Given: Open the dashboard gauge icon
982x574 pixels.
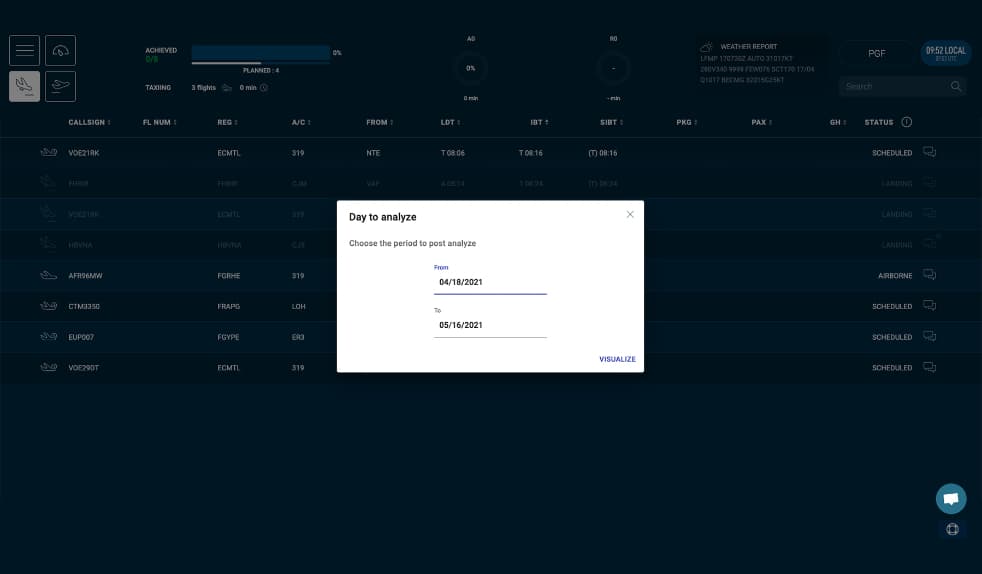Looking at the screenshot, I should 61,51.
